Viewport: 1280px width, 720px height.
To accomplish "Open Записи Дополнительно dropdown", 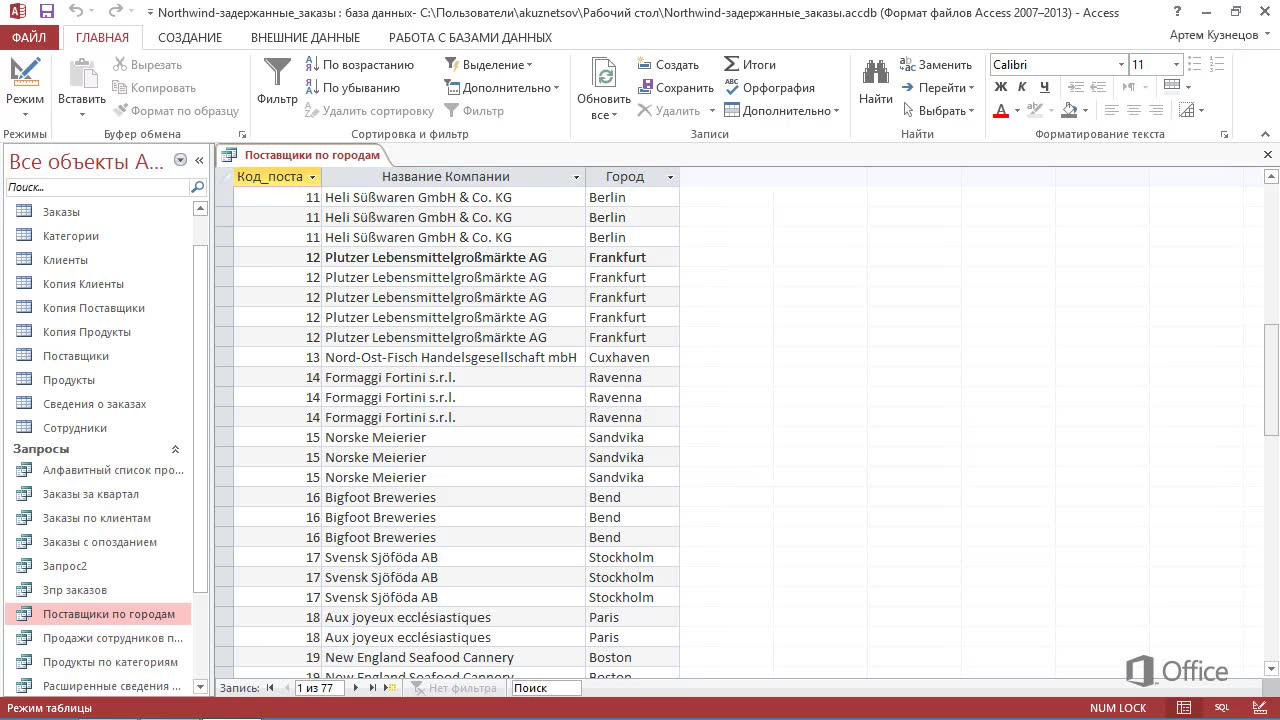I will [x=781, y=111].
